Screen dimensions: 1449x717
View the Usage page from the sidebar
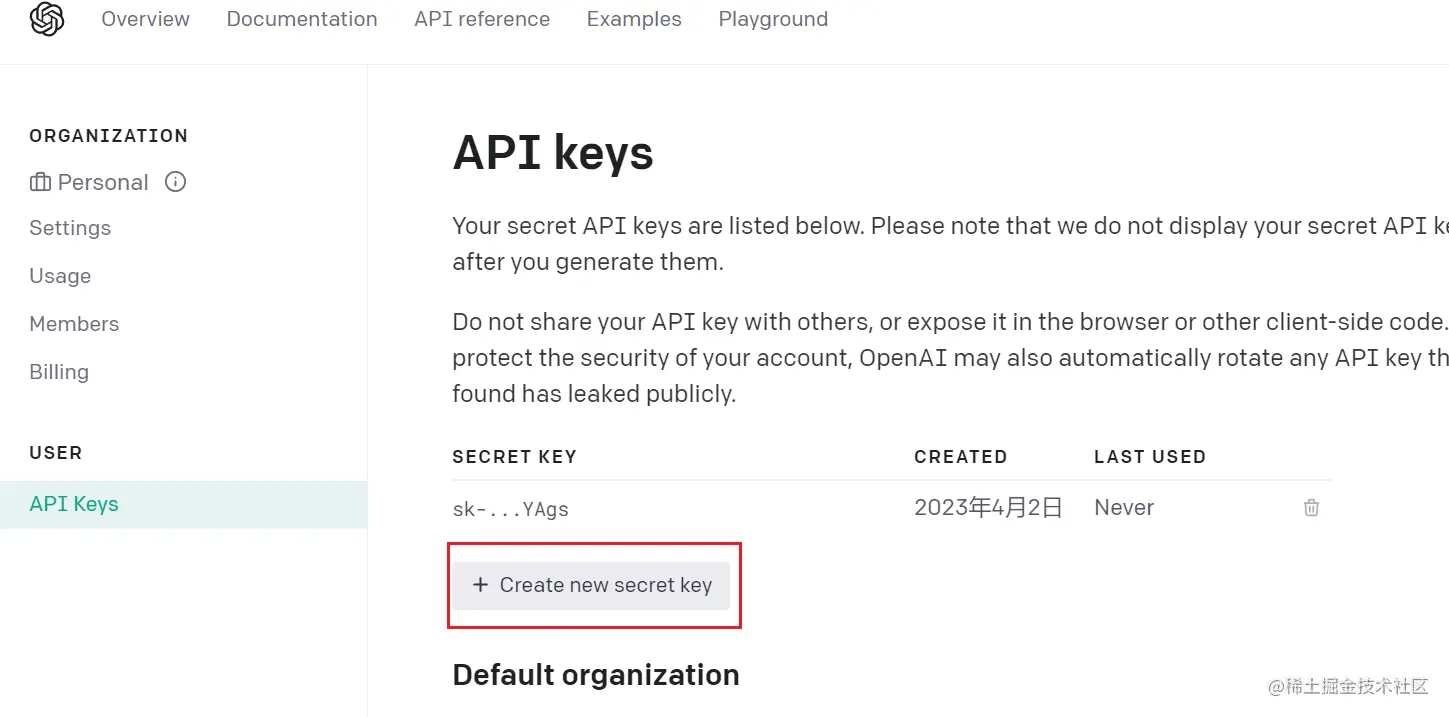pos(60,276)
